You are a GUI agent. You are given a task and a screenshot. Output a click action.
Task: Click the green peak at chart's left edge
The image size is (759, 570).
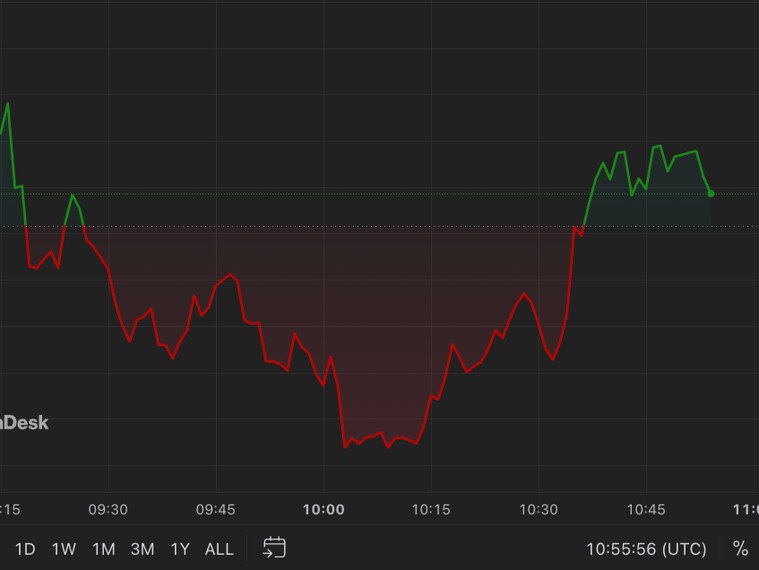pyautogui.click(x=8, y=103)
